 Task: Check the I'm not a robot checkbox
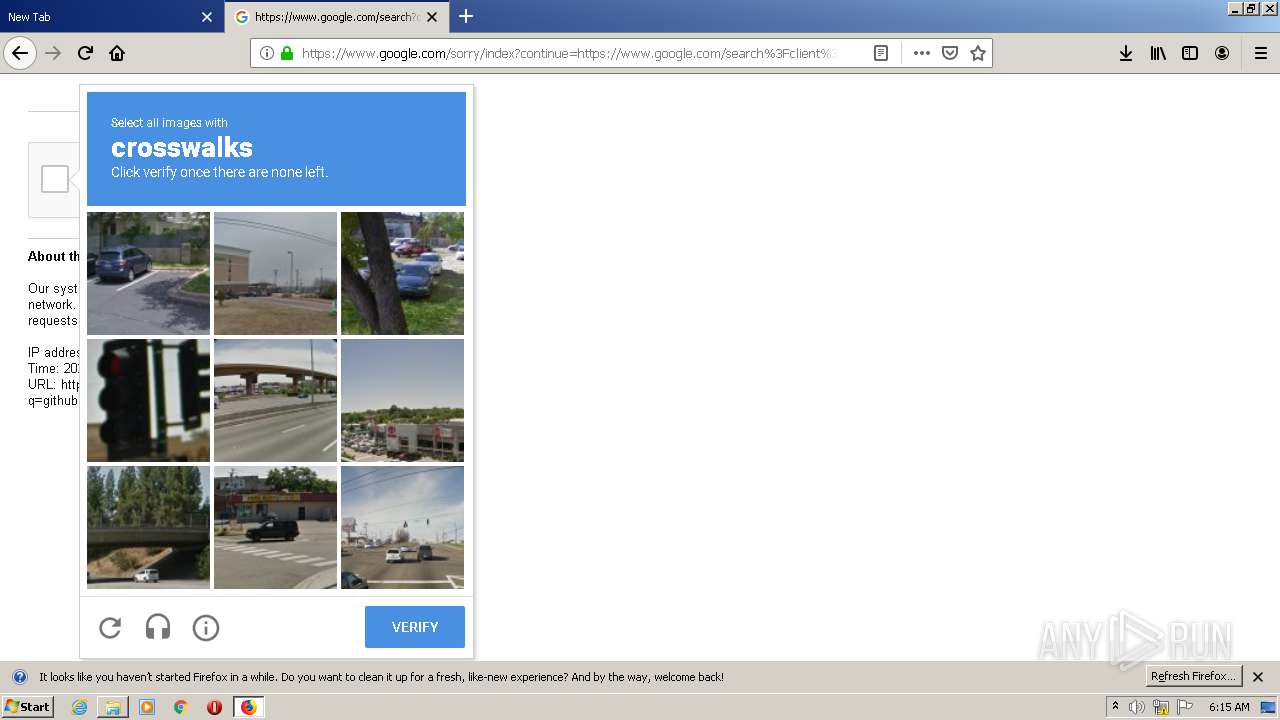[55, 179]
